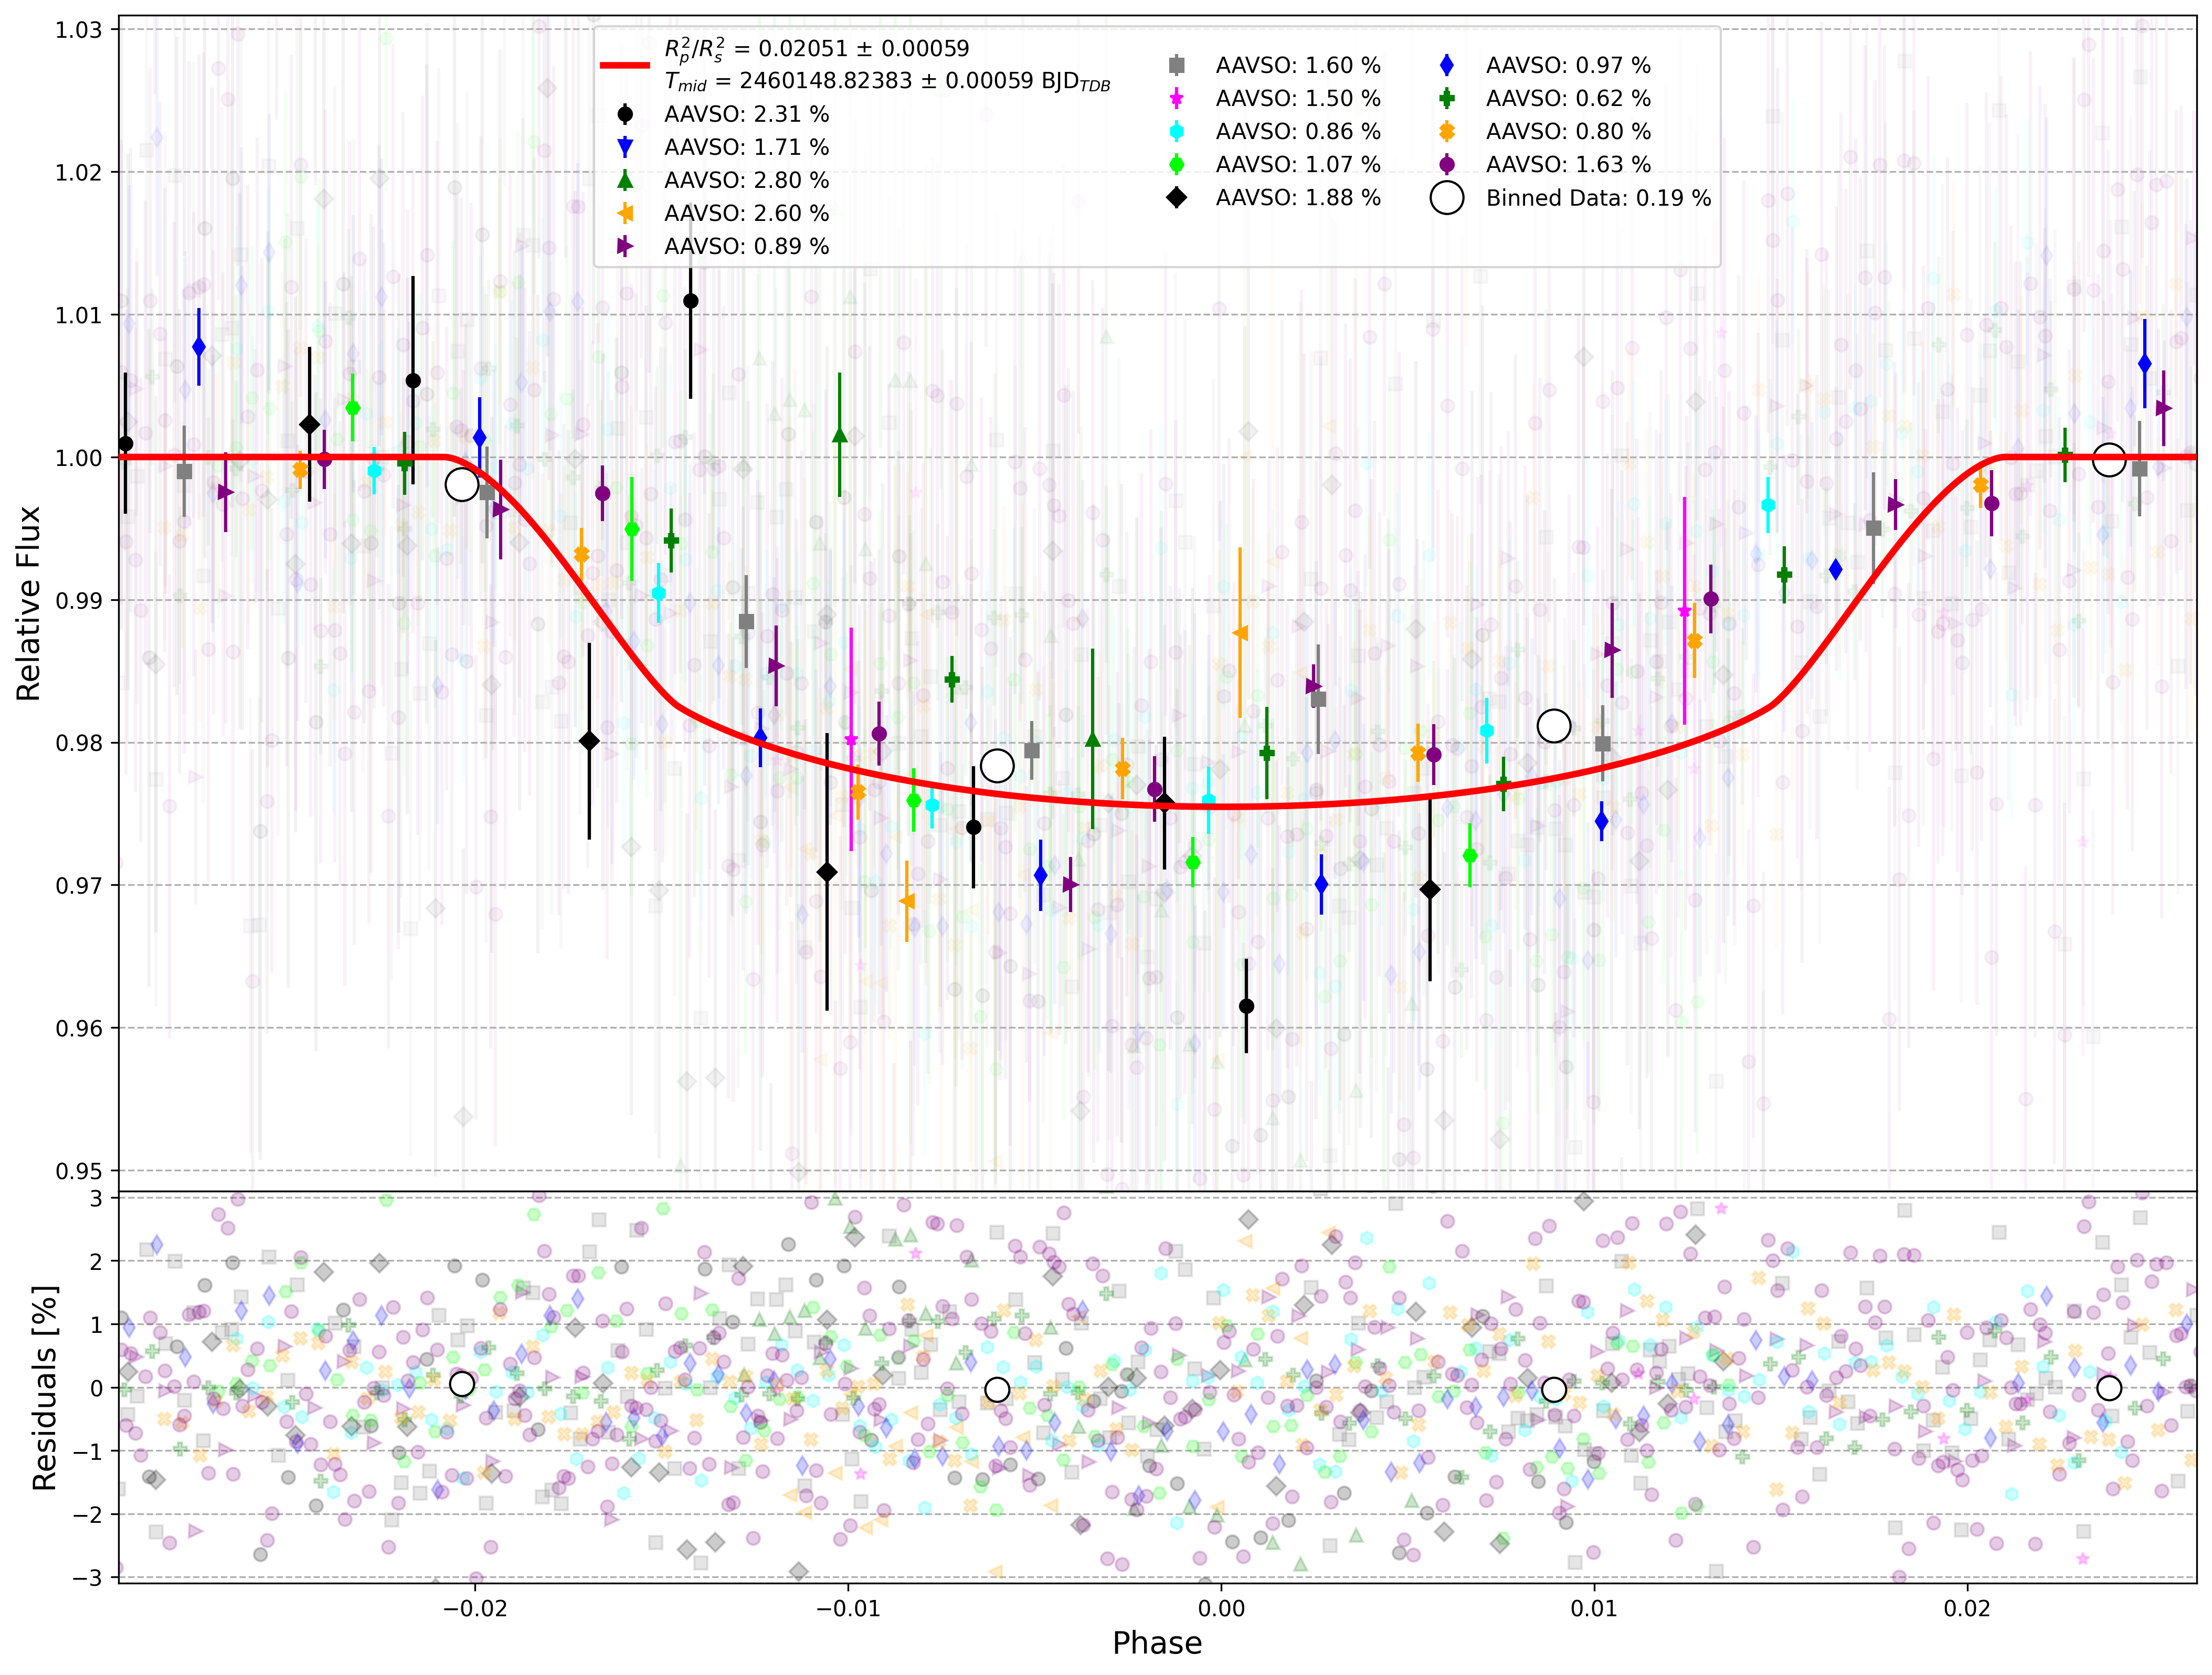
Task: Click the red model line legend sample
Action: point(625,65)
